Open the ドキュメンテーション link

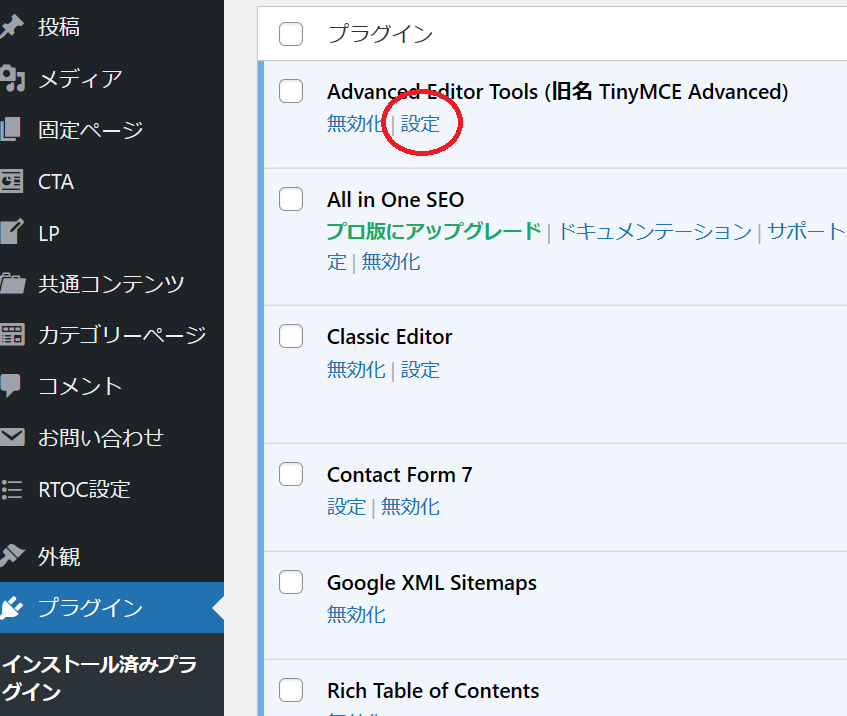(x=654, y=232)
